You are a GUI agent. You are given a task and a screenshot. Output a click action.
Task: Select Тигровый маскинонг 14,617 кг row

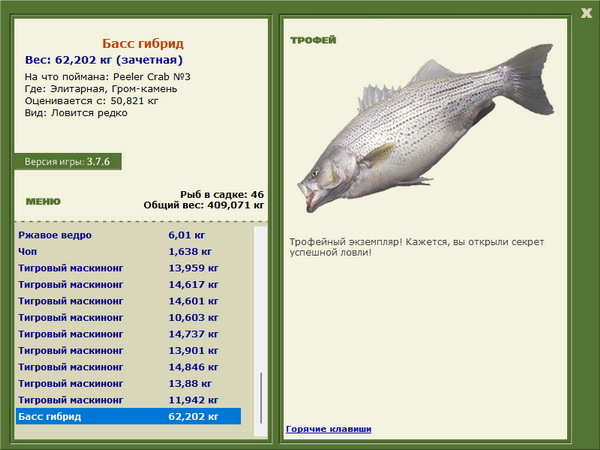pyautogui.click(x=129, y=284)
